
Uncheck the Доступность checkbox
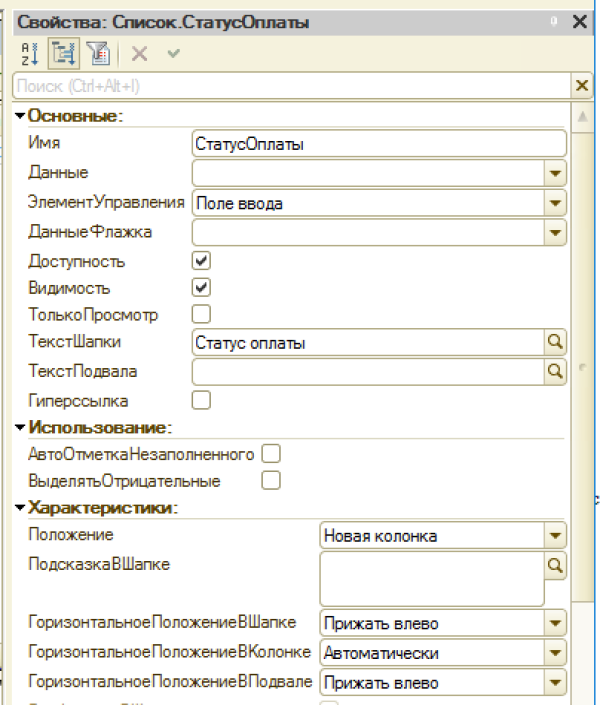click(x=201, y=260)
